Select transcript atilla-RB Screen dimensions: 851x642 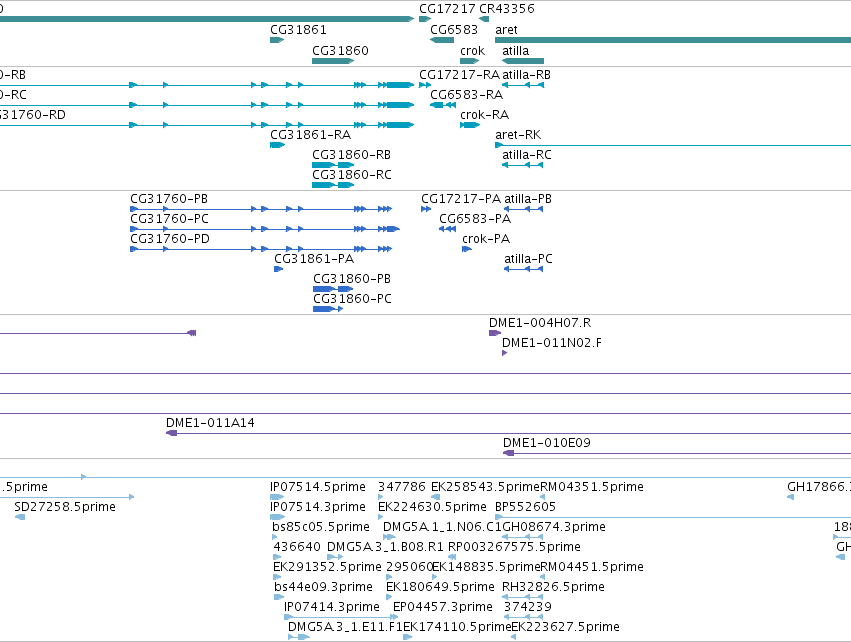coord(526,75)
